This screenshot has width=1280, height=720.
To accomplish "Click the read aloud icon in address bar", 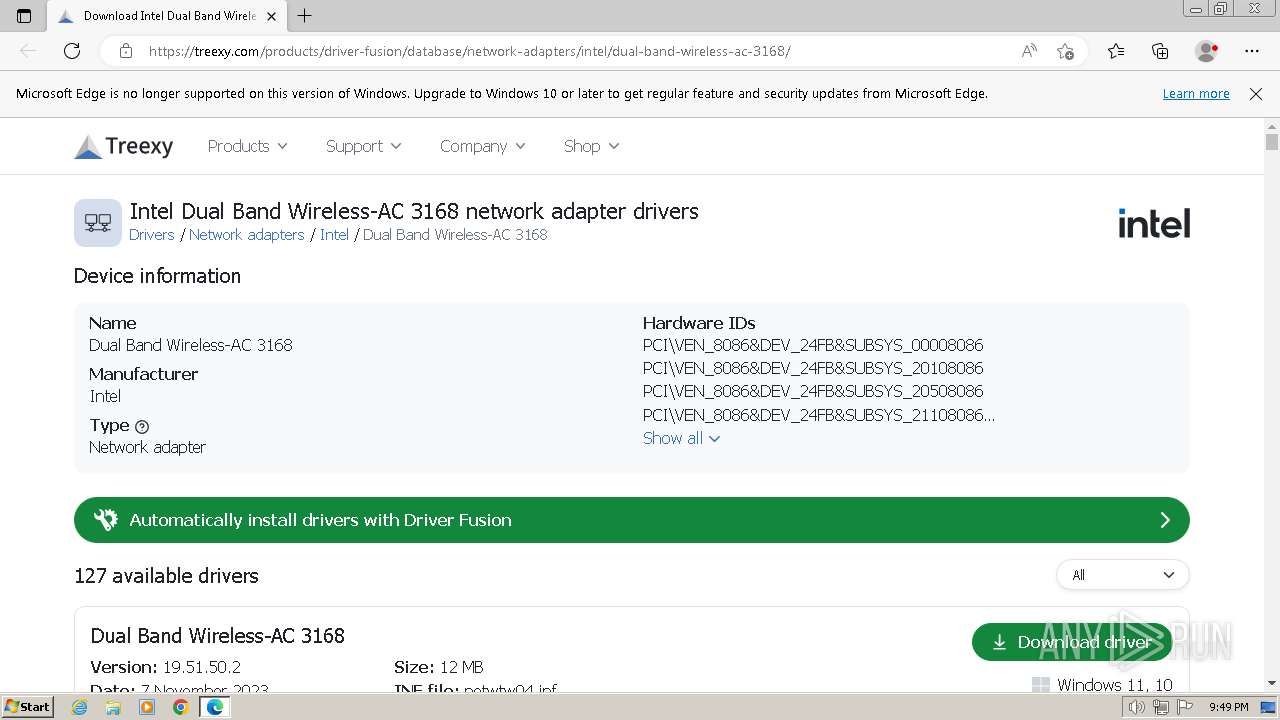I will point(1029,51).
